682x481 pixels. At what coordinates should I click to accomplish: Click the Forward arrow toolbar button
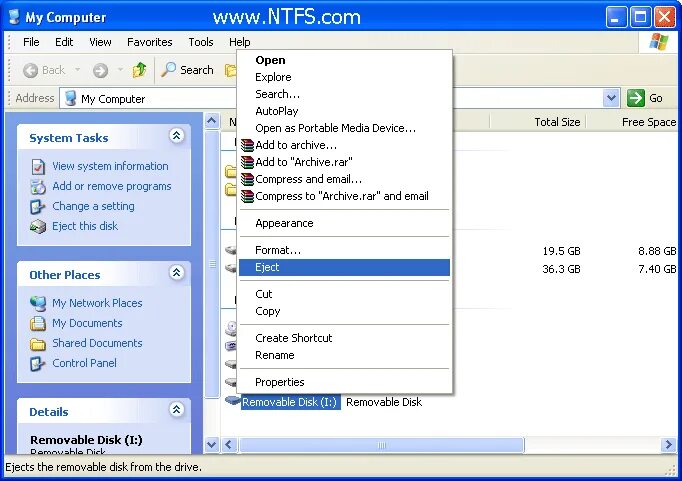100,70
